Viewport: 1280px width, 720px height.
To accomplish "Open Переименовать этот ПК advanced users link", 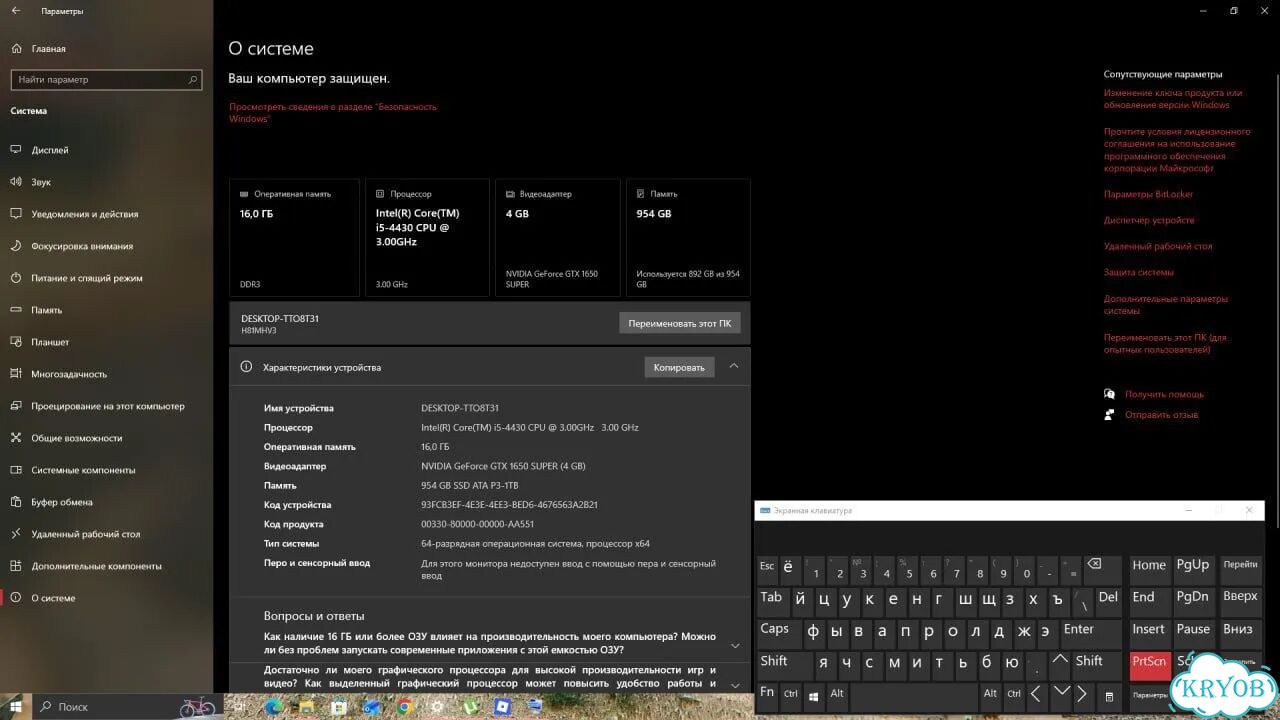I will pos(1165,343).
